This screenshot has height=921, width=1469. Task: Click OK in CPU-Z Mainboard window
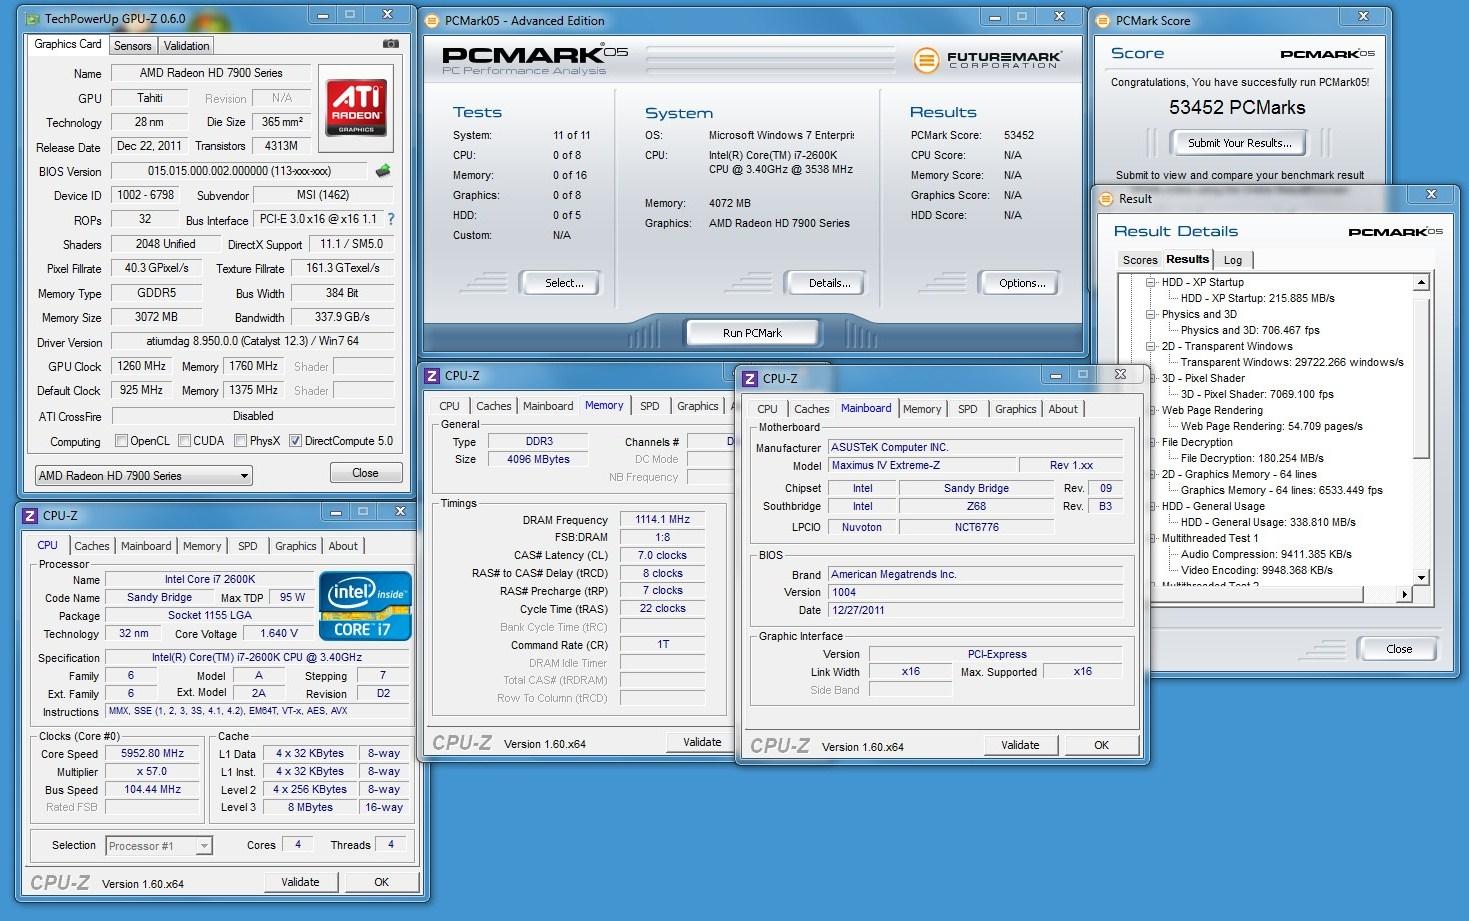coord(1101,745)
